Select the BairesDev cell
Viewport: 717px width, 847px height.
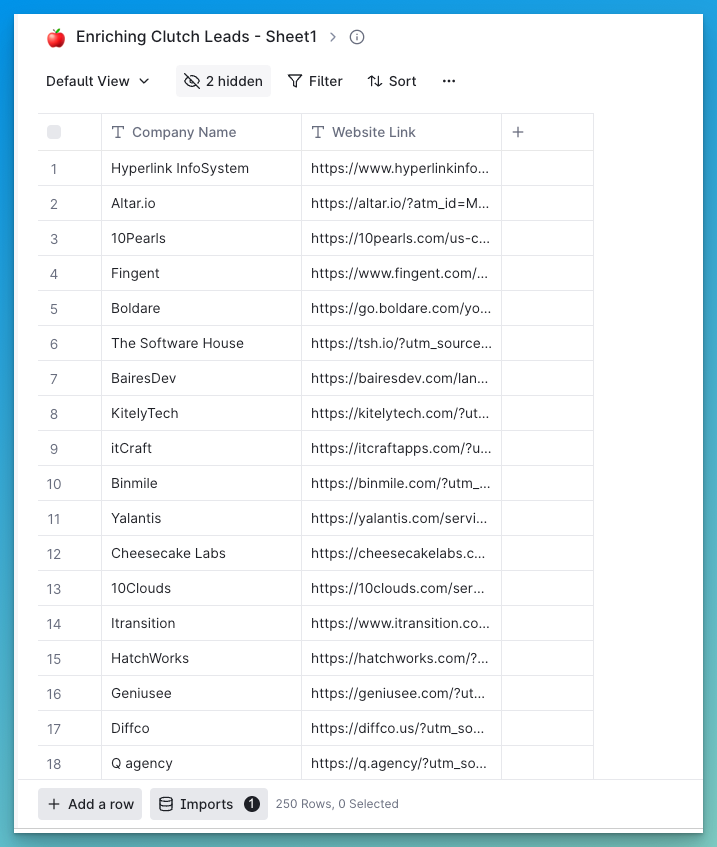point(201,379)
